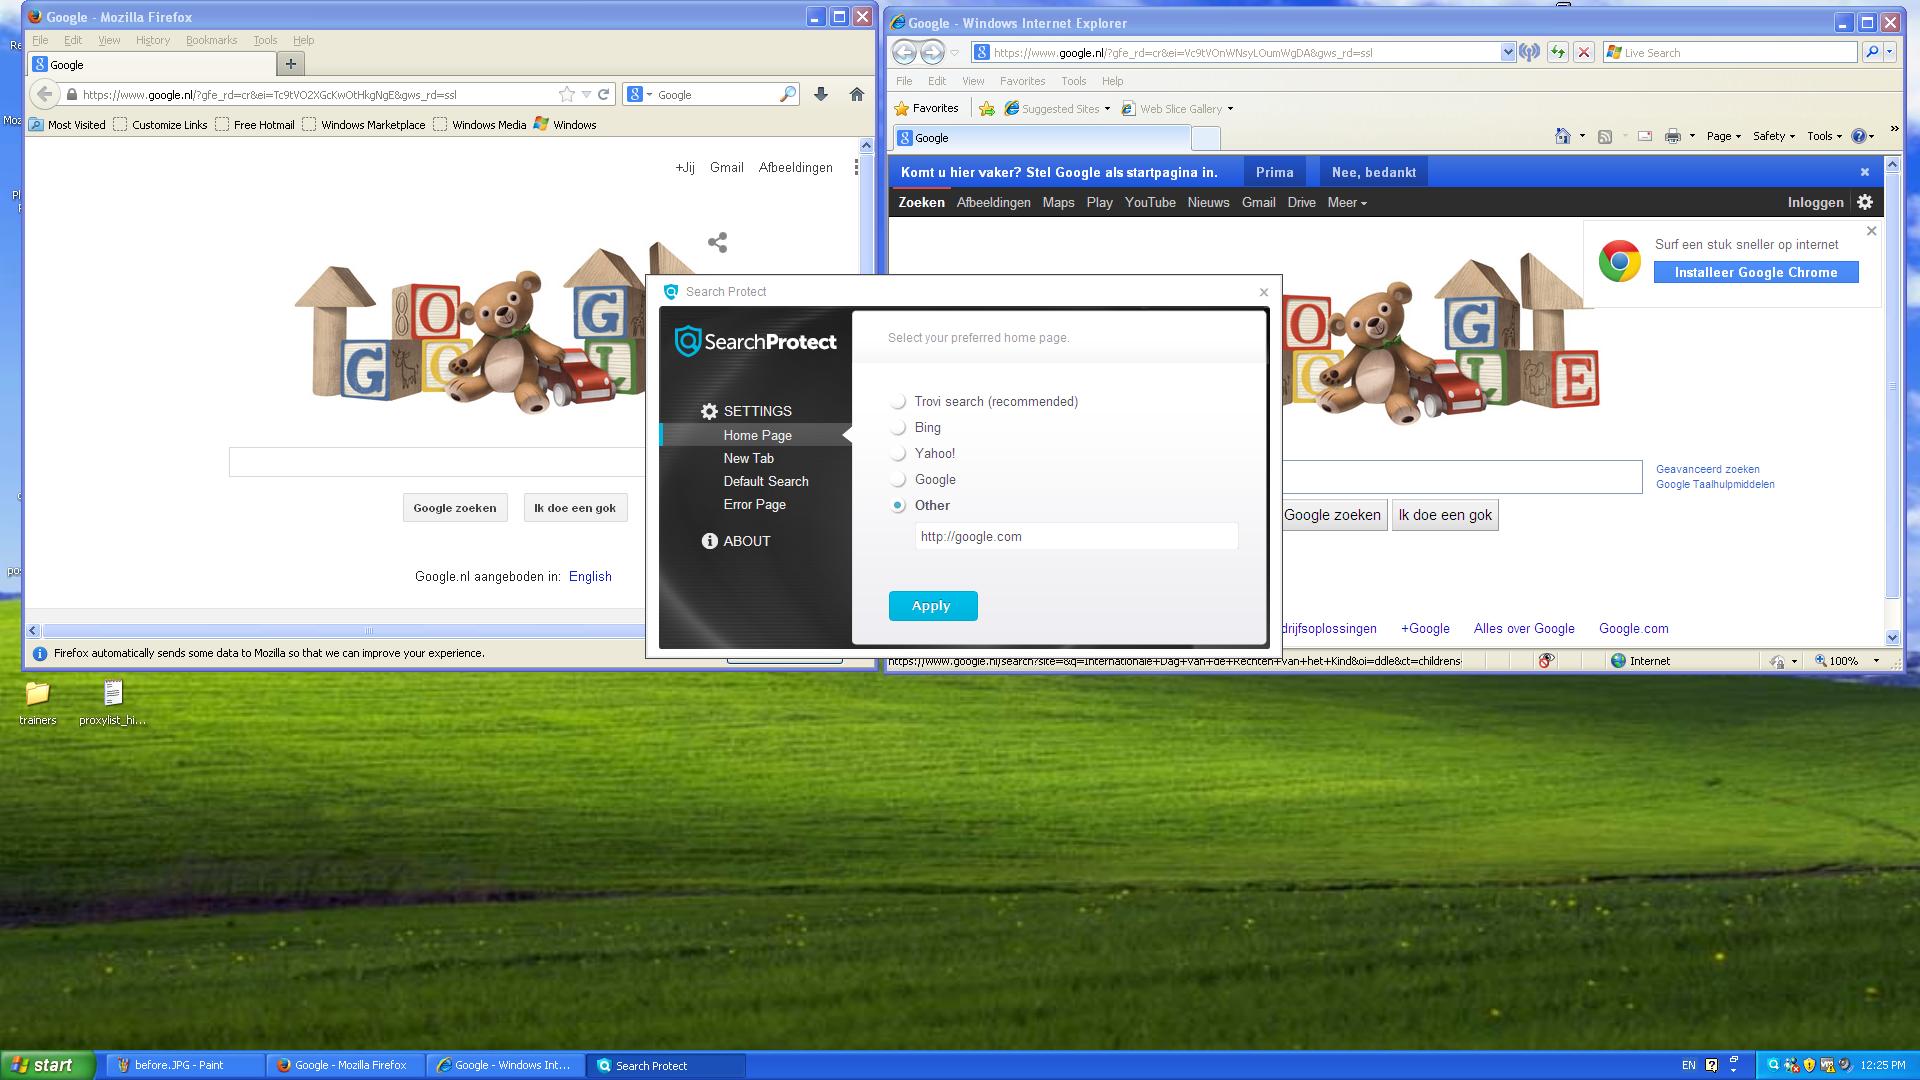Open IE Page dropdown menu
1920x1080 pixels.
(1724, 136)
